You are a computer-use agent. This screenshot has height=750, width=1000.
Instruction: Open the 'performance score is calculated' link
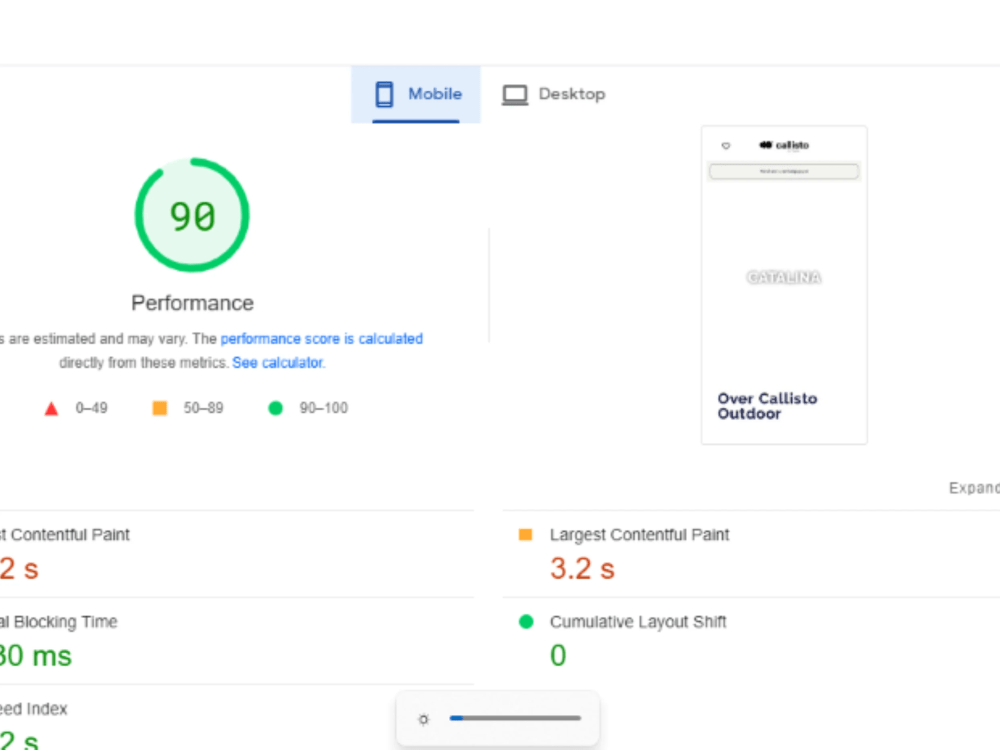click(x=321, y=339)
